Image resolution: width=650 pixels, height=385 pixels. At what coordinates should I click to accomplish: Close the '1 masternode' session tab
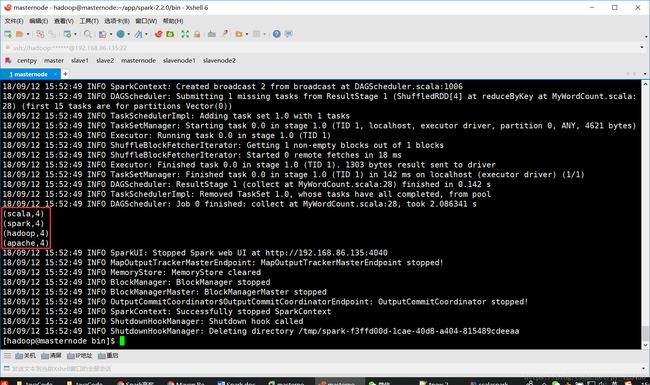coord(55,74)
